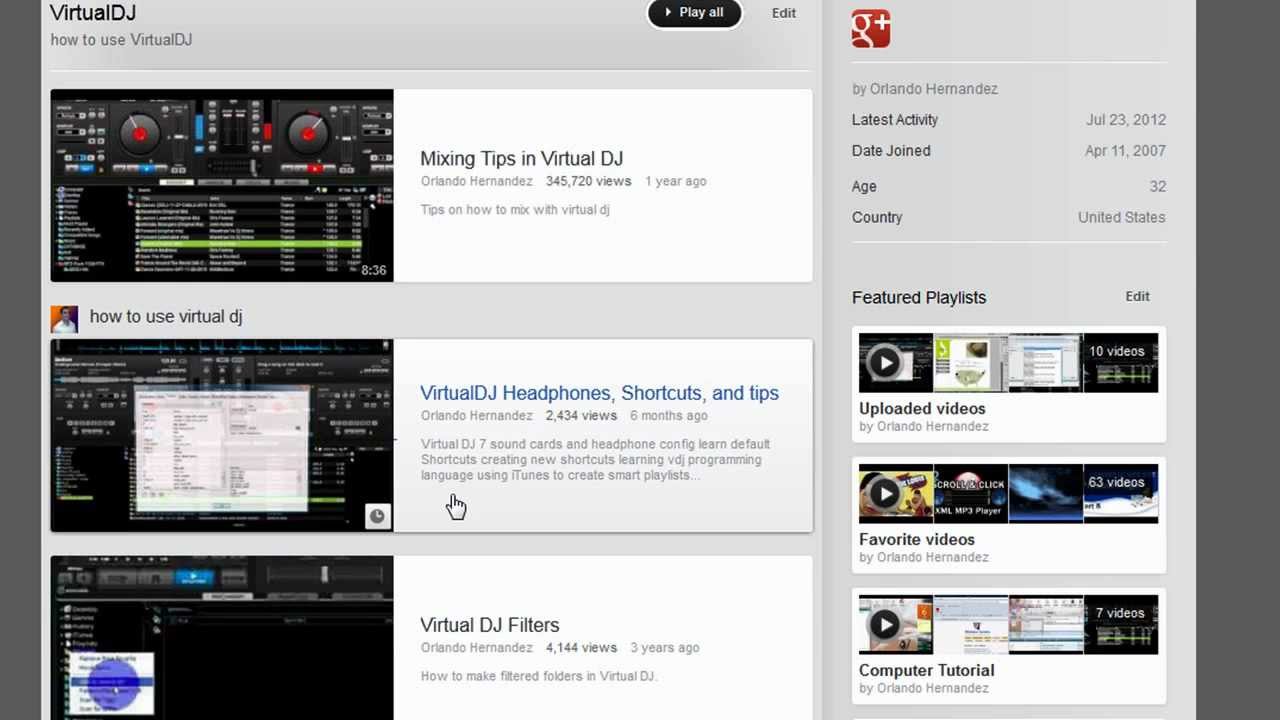
Task: Click the '6 months ago' text
Action: [668, 415]
